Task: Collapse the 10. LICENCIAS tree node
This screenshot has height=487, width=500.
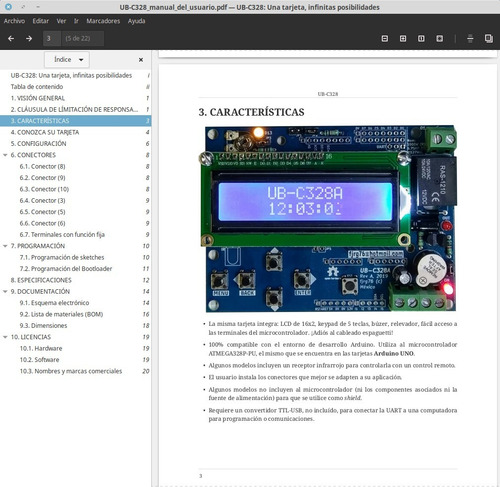Action: coord(5,337)
